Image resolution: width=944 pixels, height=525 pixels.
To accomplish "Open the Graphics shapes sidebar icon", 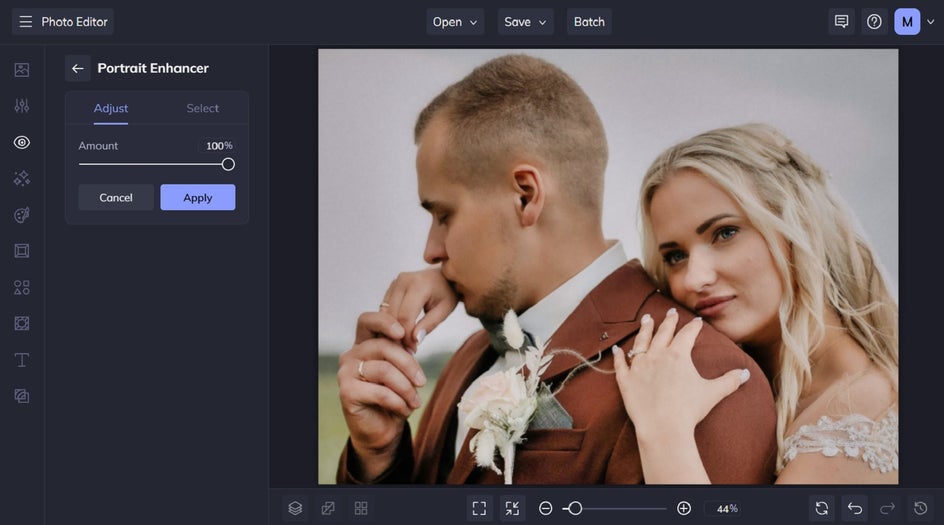I will (x=22, y=287).
